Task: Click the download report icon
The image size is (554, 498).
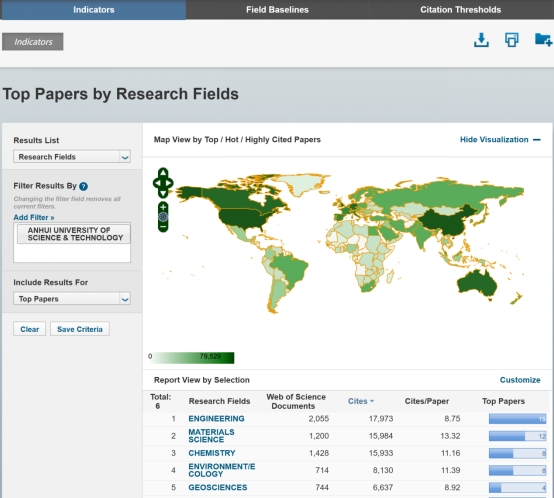Action: [481, 40]
